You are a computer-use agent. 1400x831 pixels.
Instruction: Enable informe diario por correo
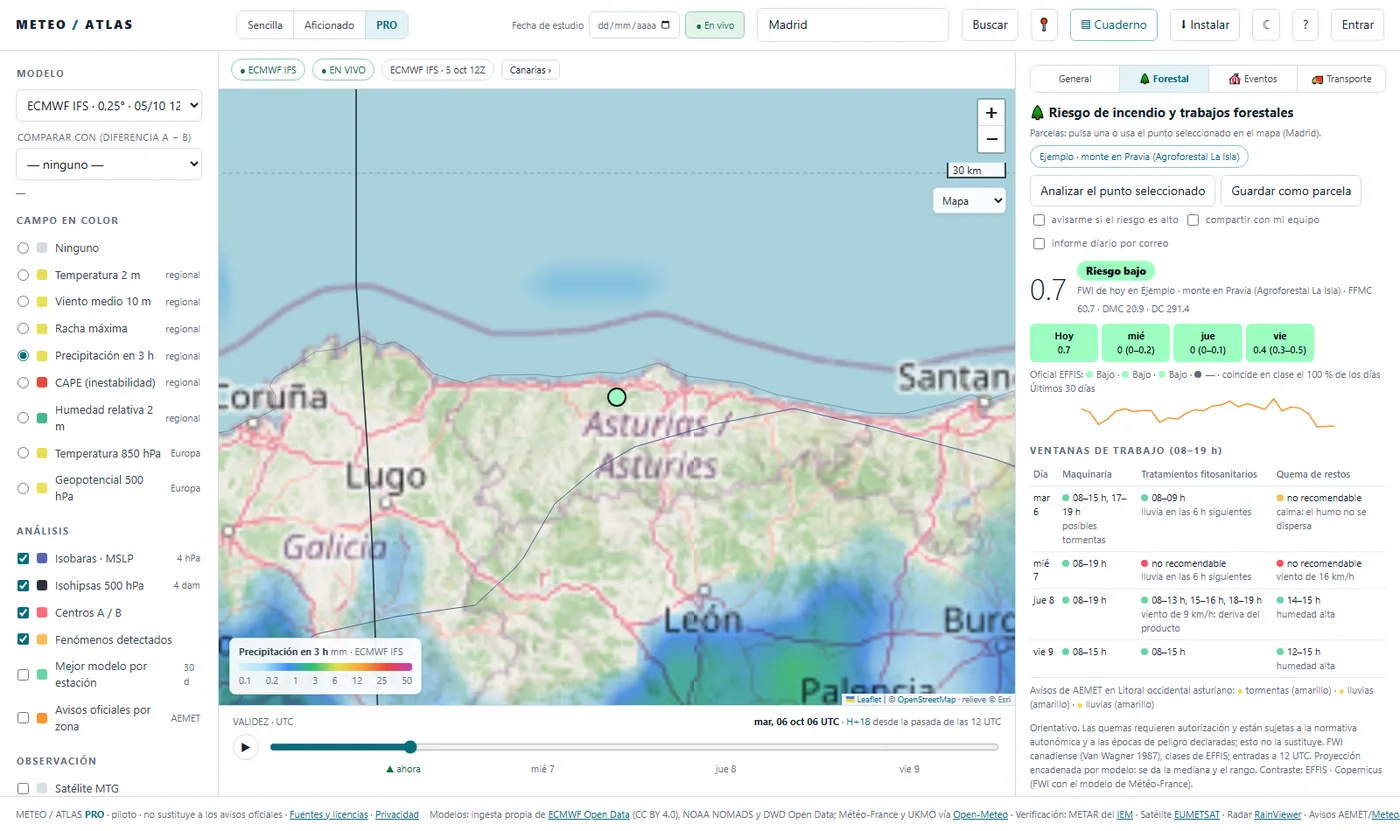(1039, 243)
